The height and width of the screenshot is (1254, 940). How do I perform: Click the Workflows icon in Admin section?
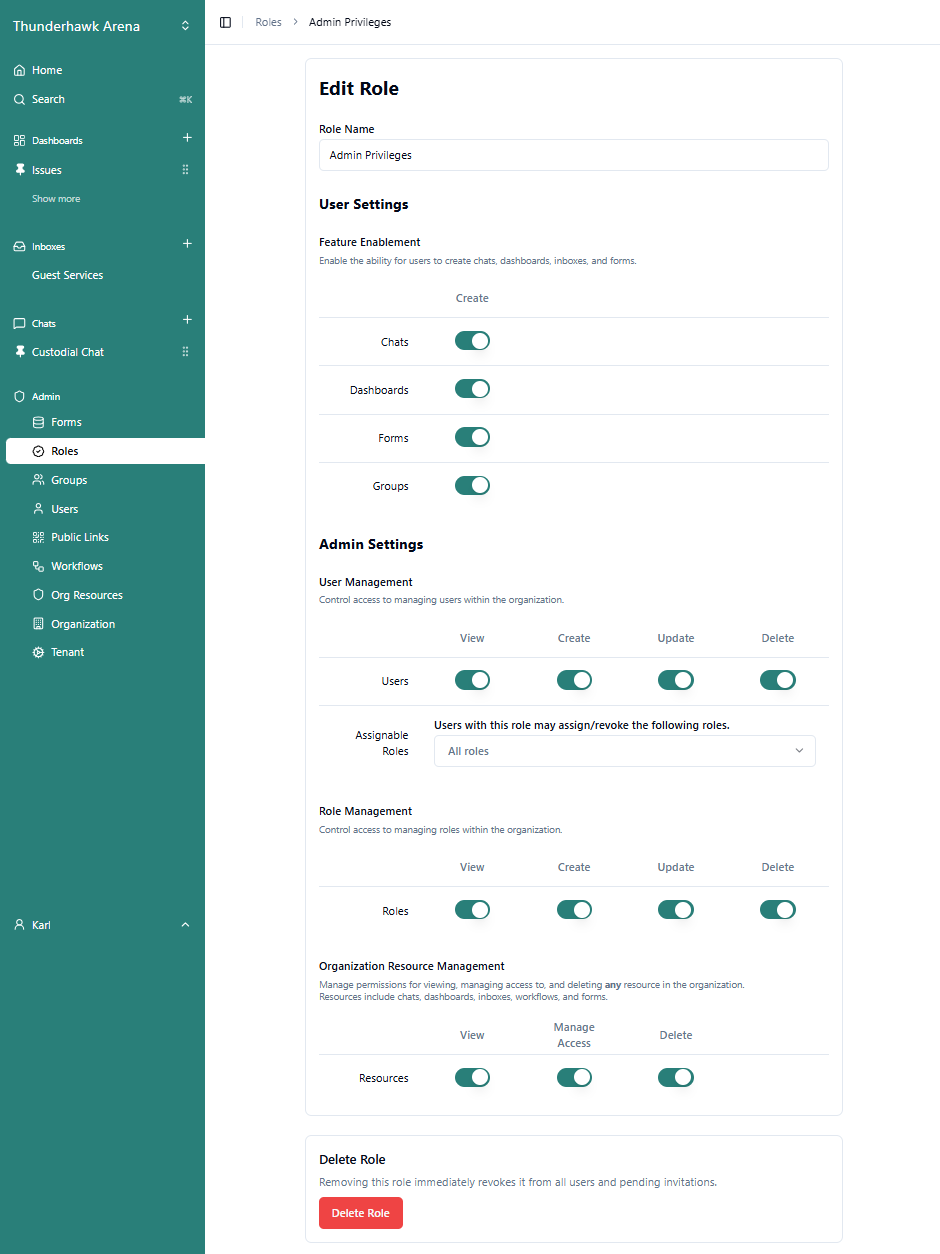[x=39, y=566]
